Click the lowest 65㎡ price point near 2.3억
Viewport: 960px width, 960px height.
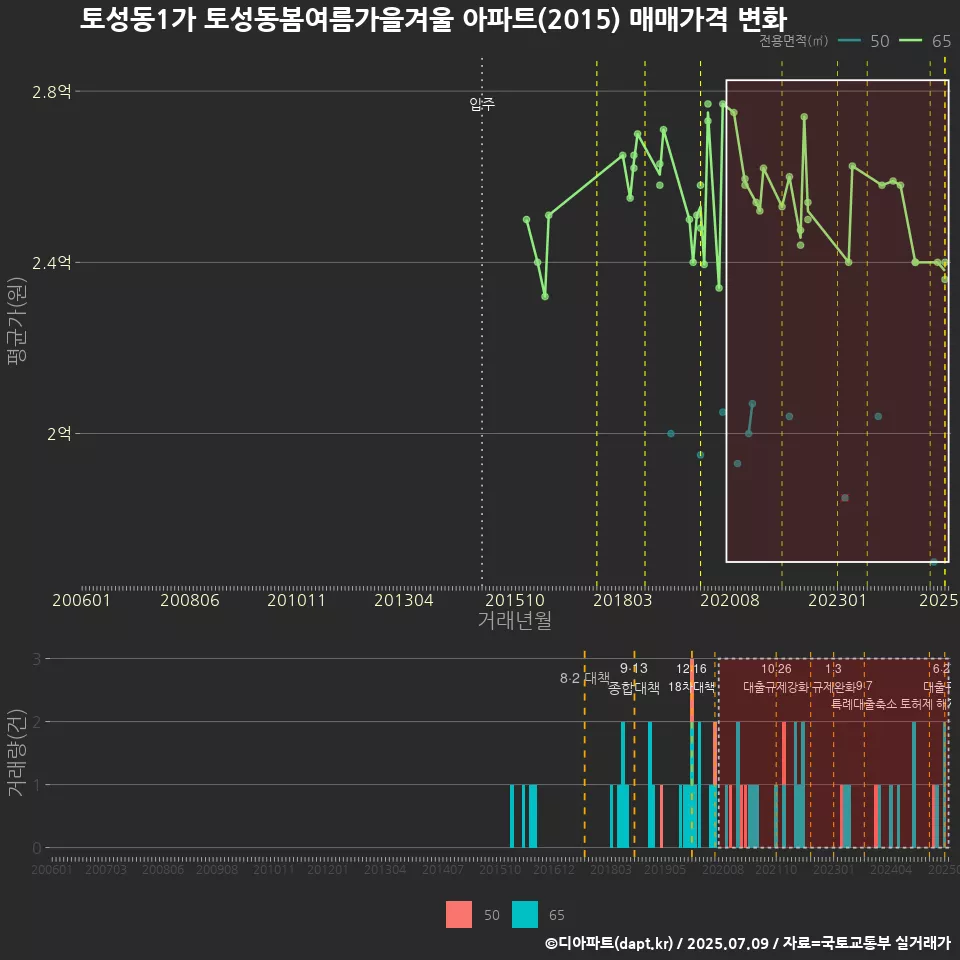(545, 296)
